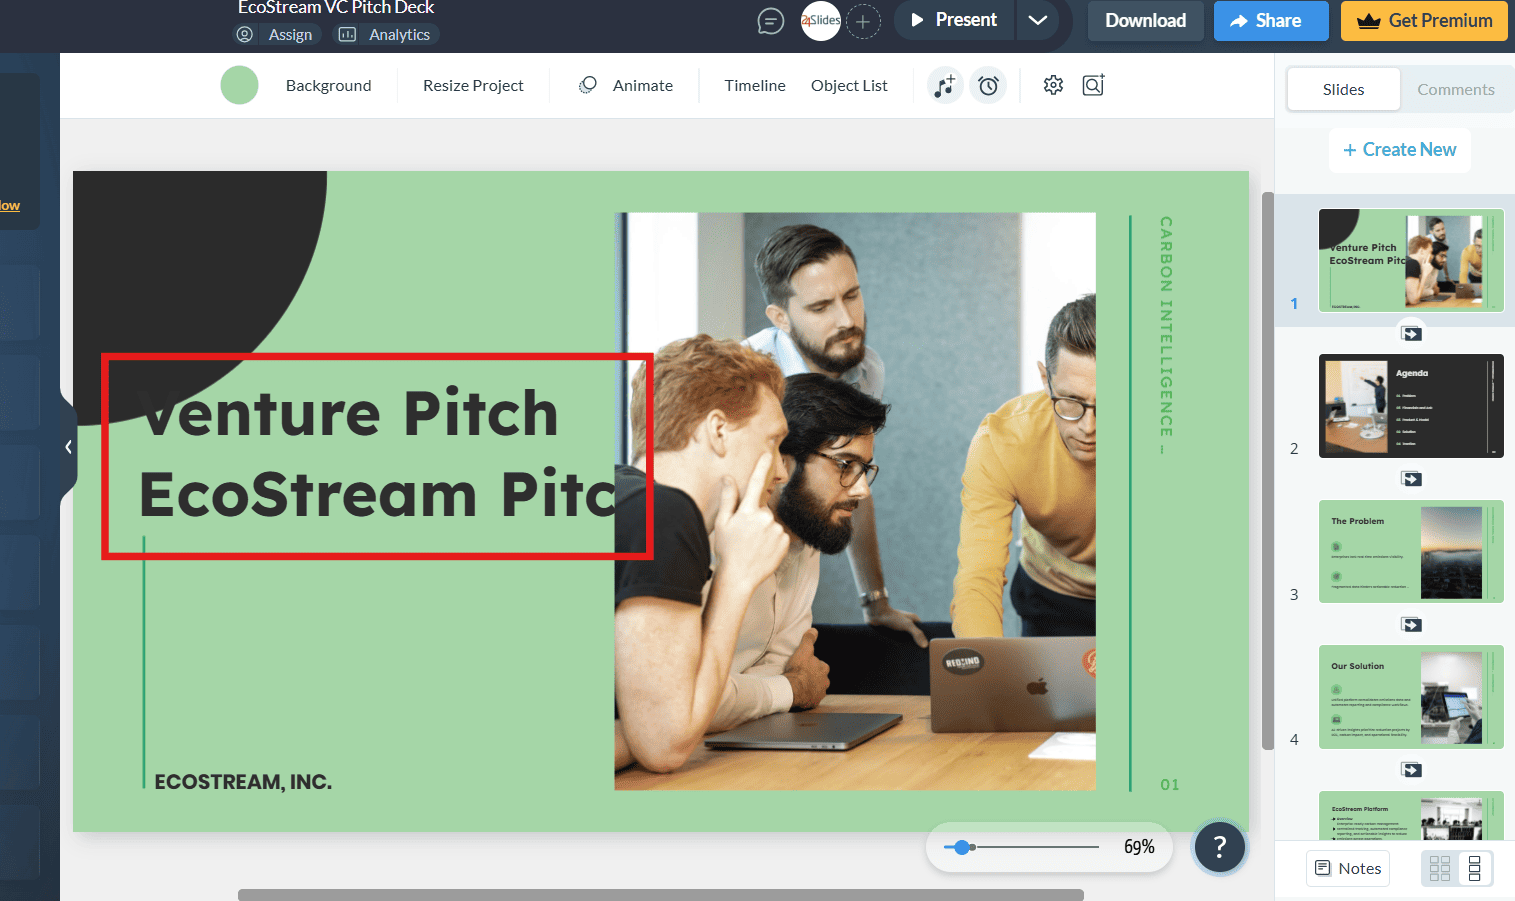Image resolution: width=1515 pixels, height=901 pixels.
Task: Open transition icon below slide 3
Action: click(x=1411, y=625)
